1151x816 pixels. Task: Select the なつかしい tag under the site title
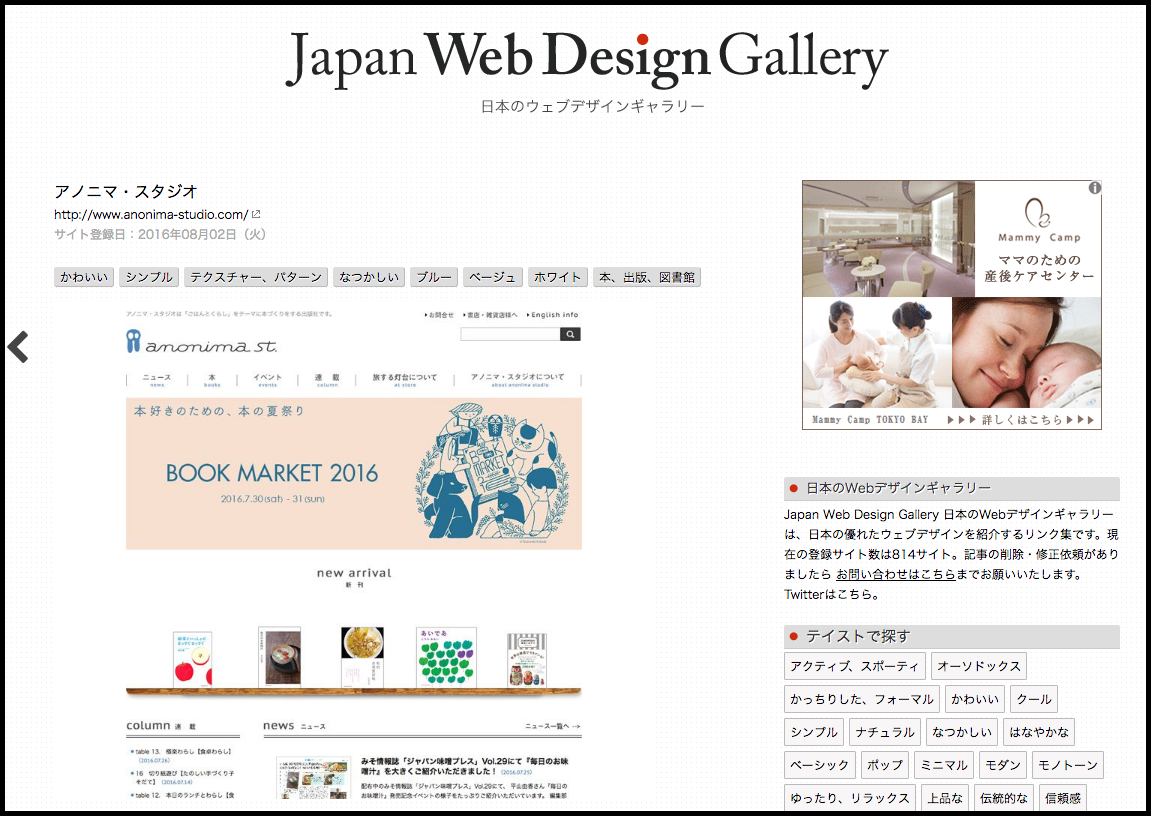point(368,277)
